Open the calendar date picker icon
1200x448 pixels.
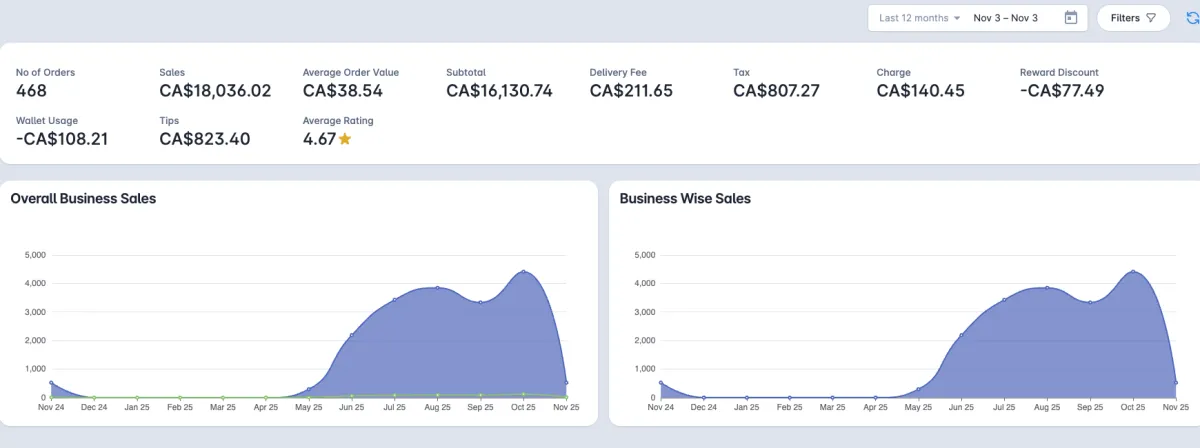pyautogui.click(x=1071, y=18)
